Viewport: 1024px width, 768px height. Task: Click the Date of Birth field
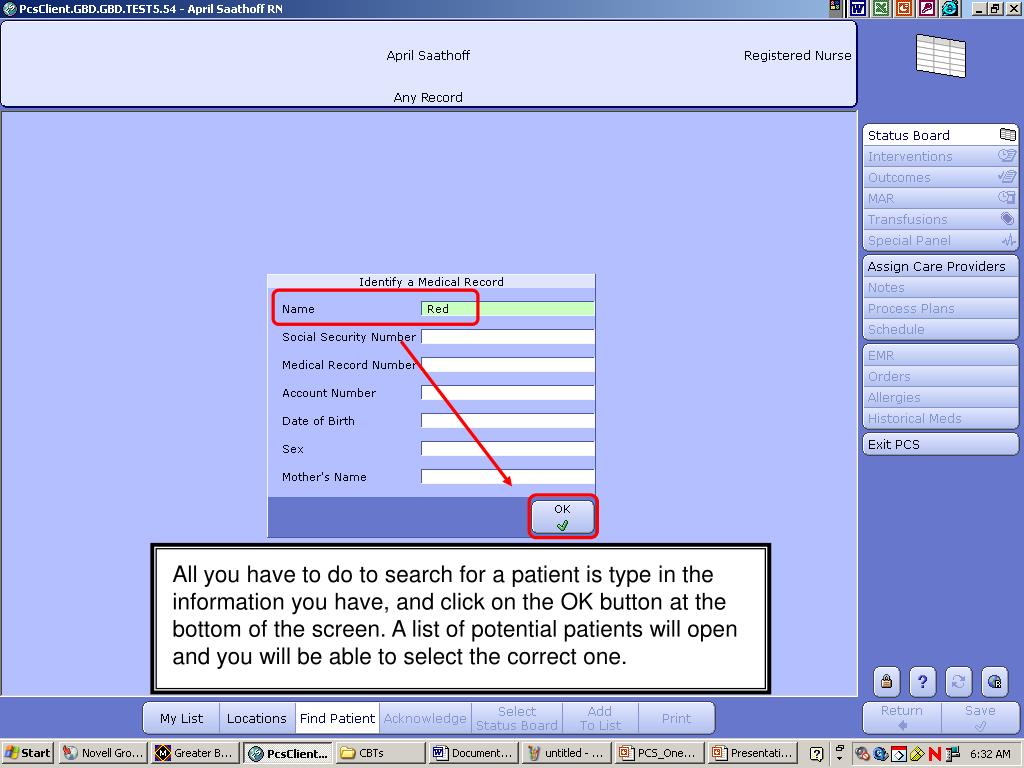click(x=508, y=421)
